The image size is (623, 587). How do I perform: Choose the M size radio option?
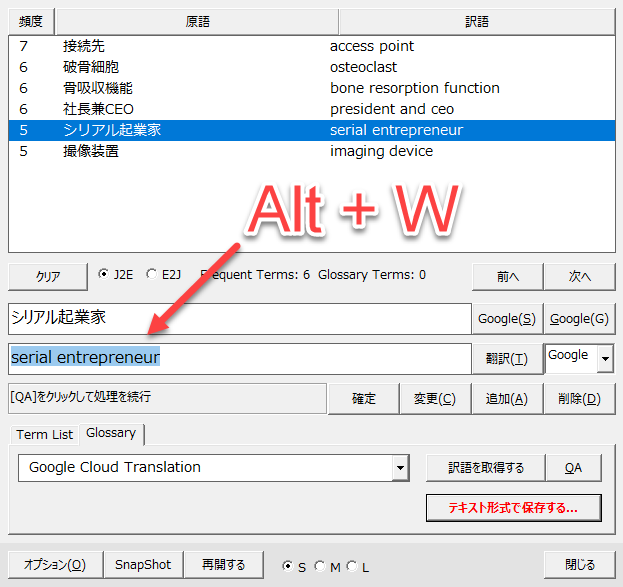click(320, 566)
